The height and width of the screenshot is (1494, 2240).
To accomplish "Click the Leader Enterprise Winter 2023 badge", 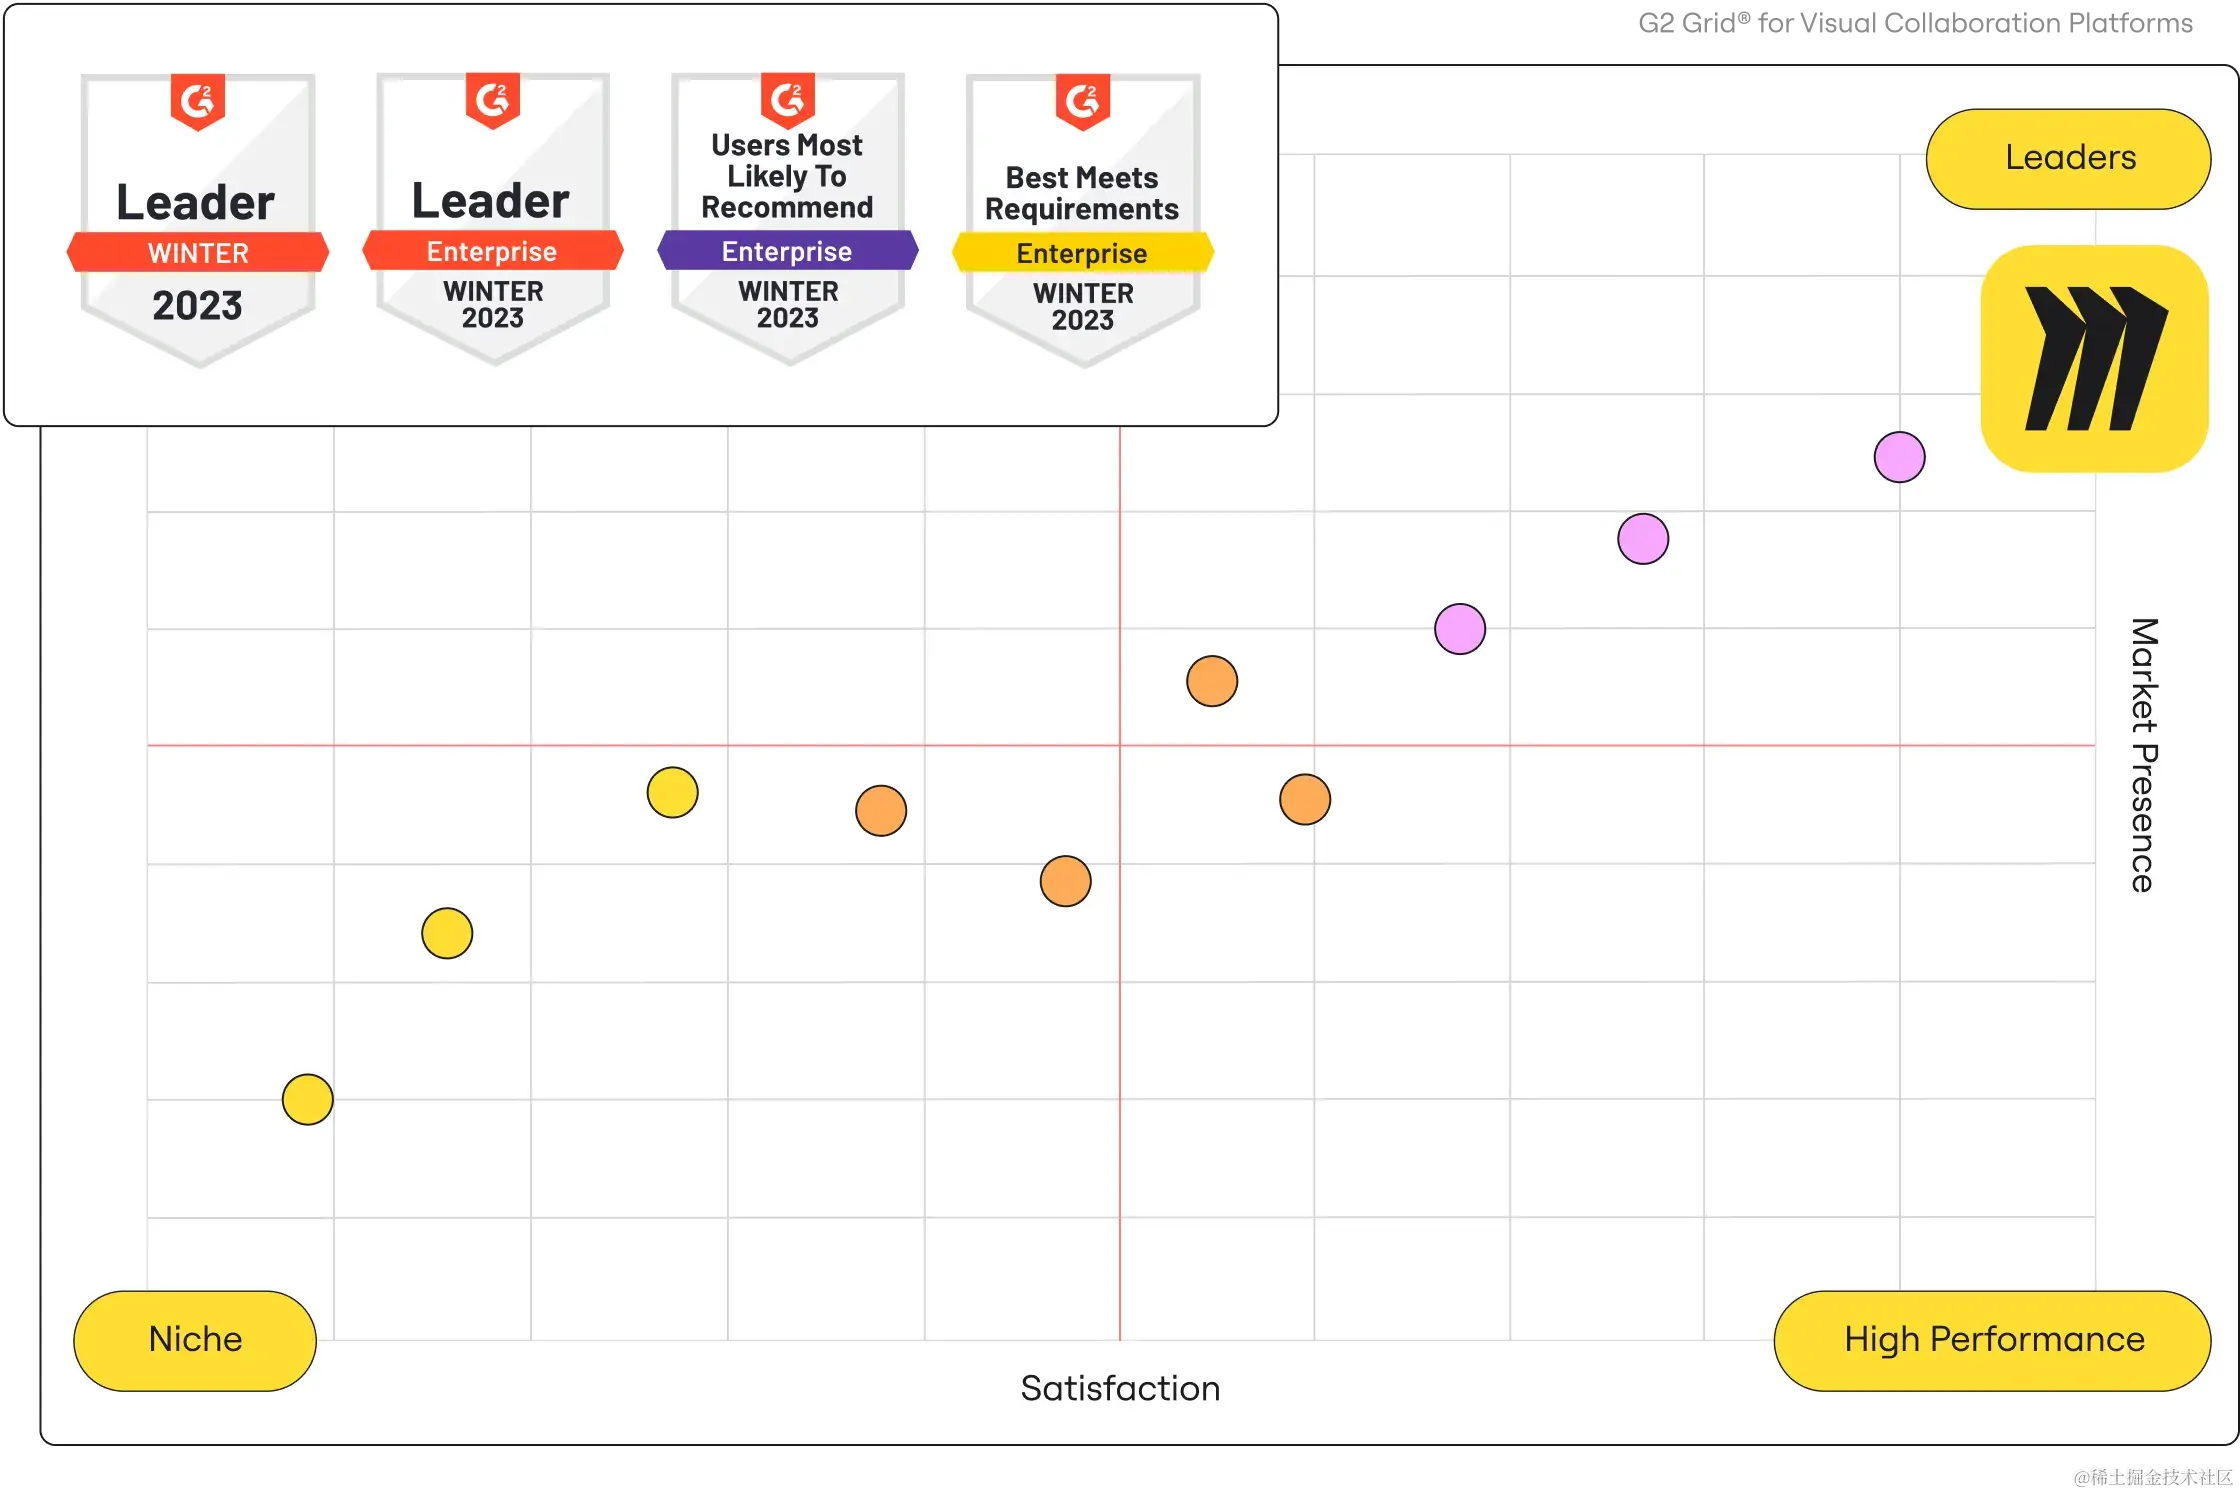I will point(493,220).
